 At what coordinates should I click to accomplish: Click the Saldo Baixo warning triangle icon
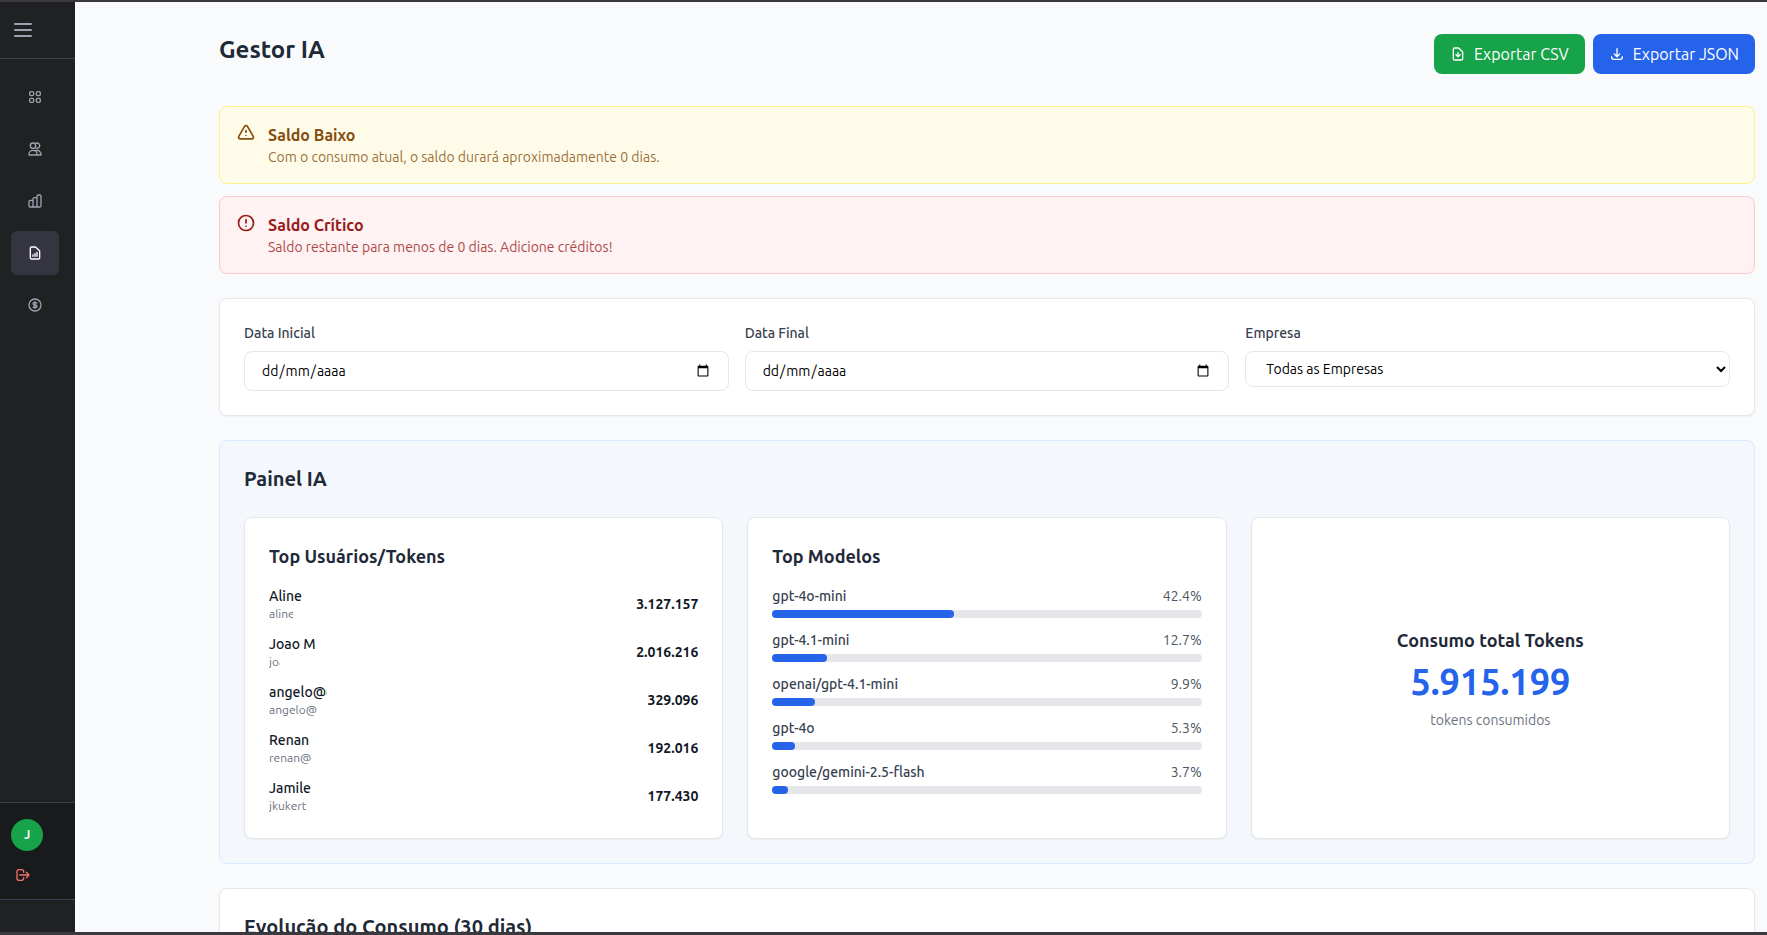click(246, 133)
